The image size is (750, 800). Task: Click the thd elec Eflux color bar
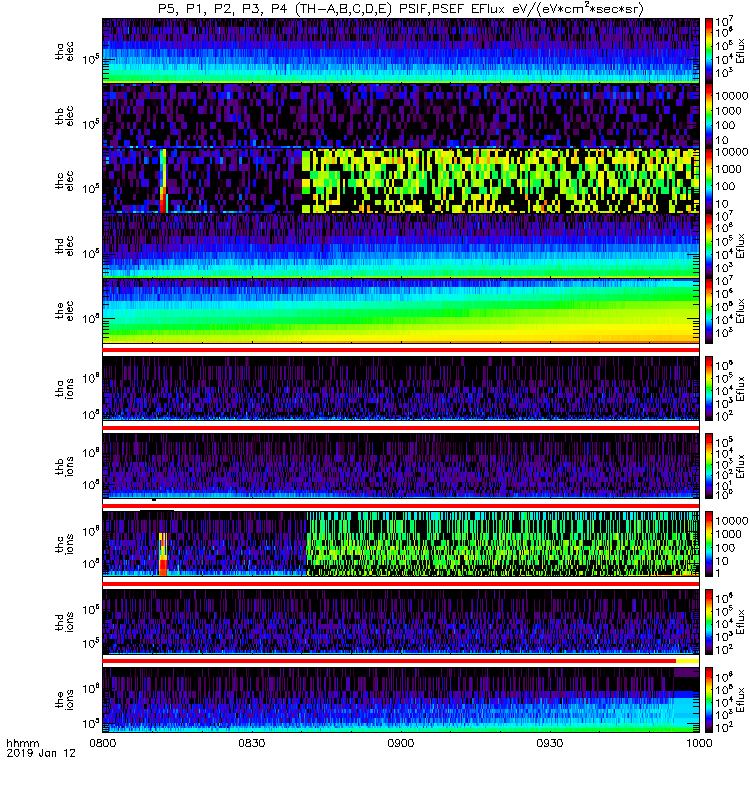point(709,245)
